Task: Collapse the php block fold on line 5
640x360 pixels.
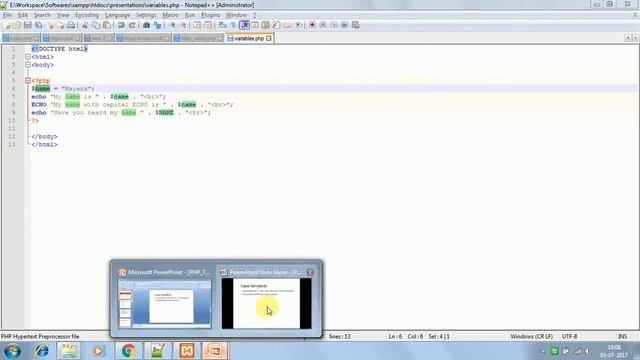Action: point(28,80)
